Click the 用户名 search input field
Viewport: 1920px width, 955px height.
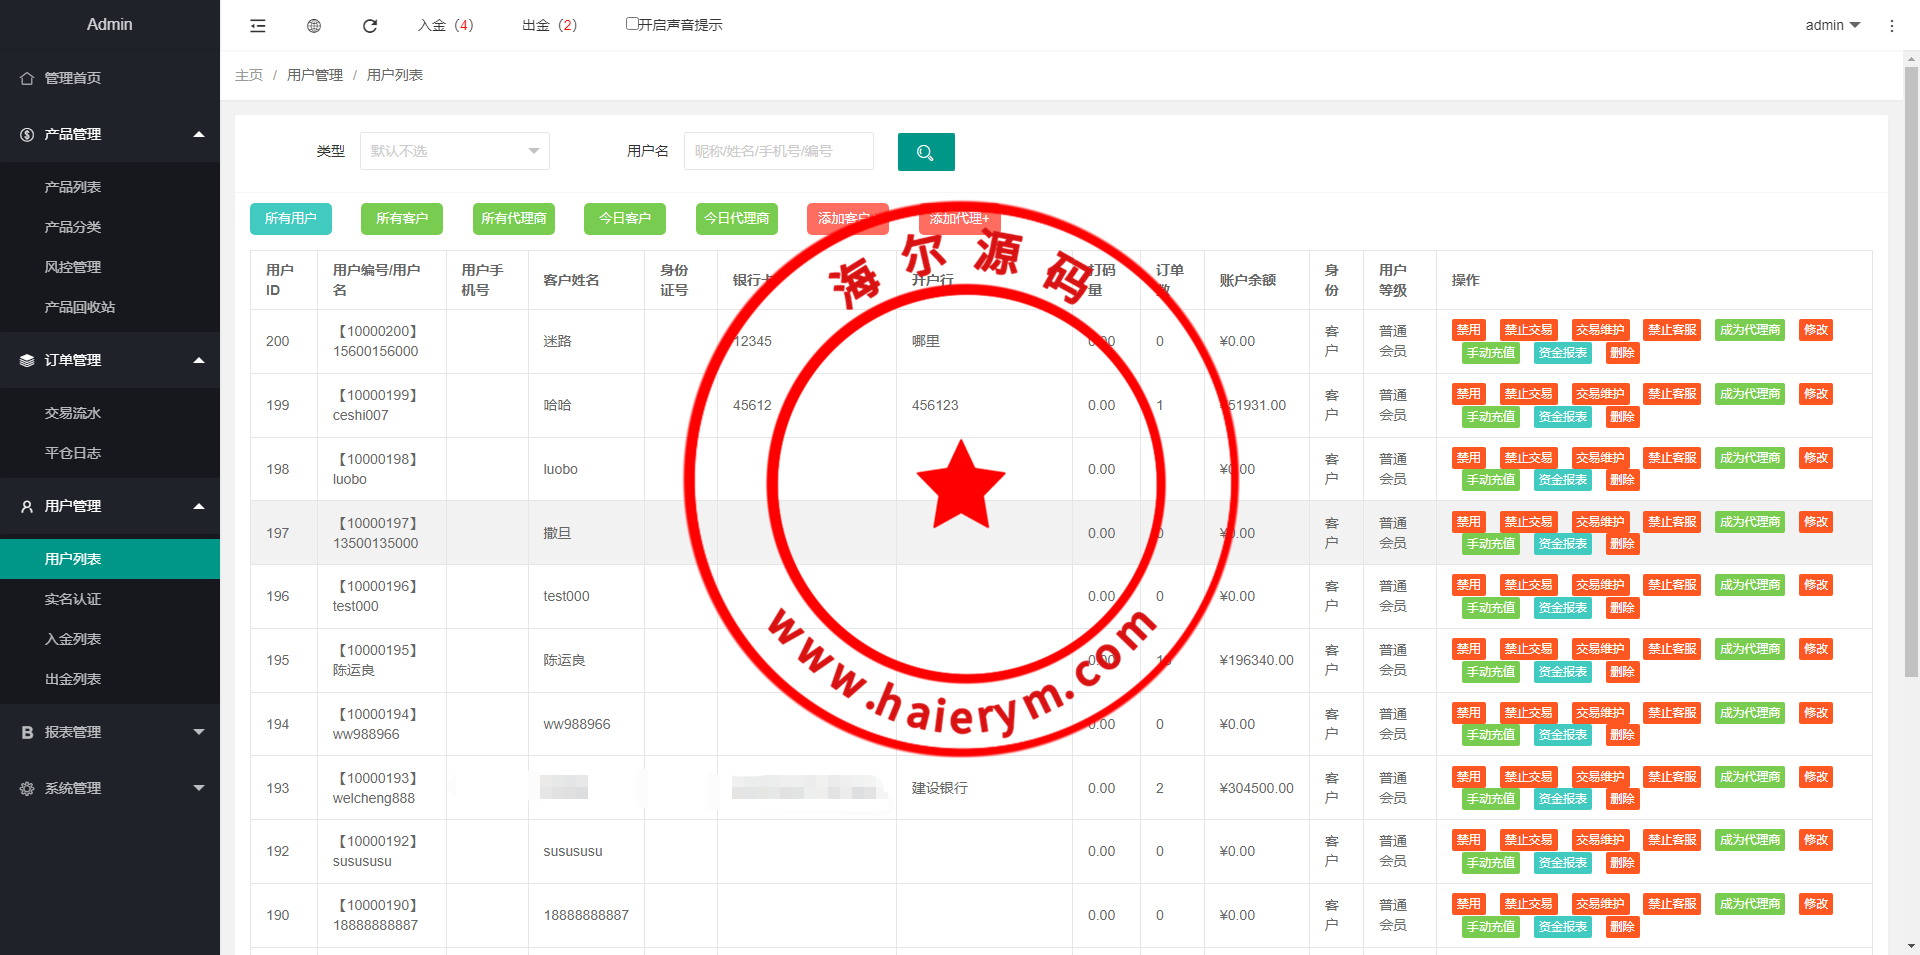click(778, 151)
